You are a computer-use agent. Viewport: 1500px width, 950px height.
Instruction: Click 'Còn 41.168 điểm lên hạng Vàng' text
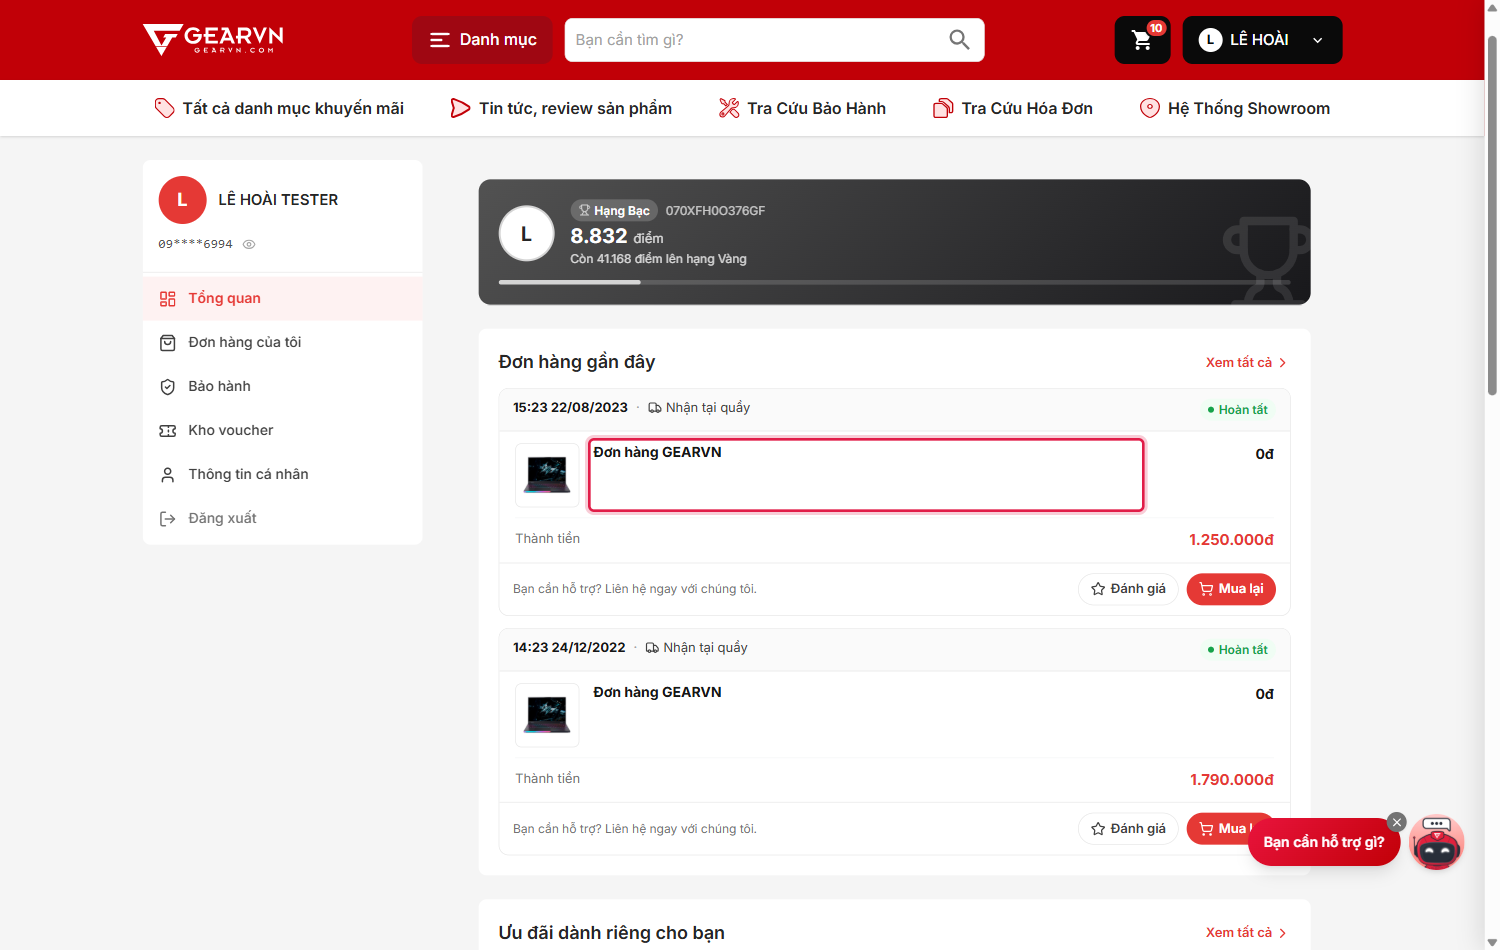[658, 259]
